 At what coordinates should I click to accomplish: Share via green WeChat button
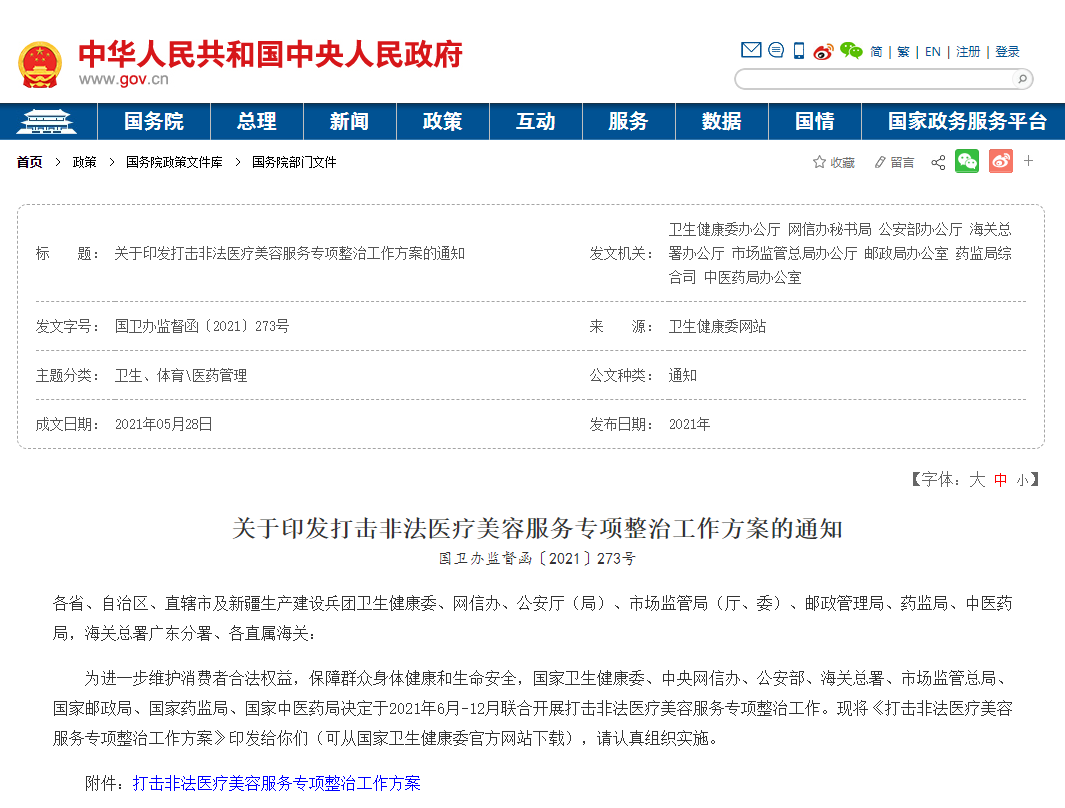click(967, 161)
